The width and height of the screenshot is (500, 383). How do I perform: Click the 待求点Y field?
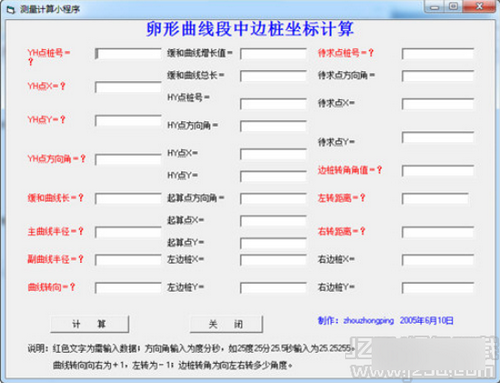(x=438, y=137)
